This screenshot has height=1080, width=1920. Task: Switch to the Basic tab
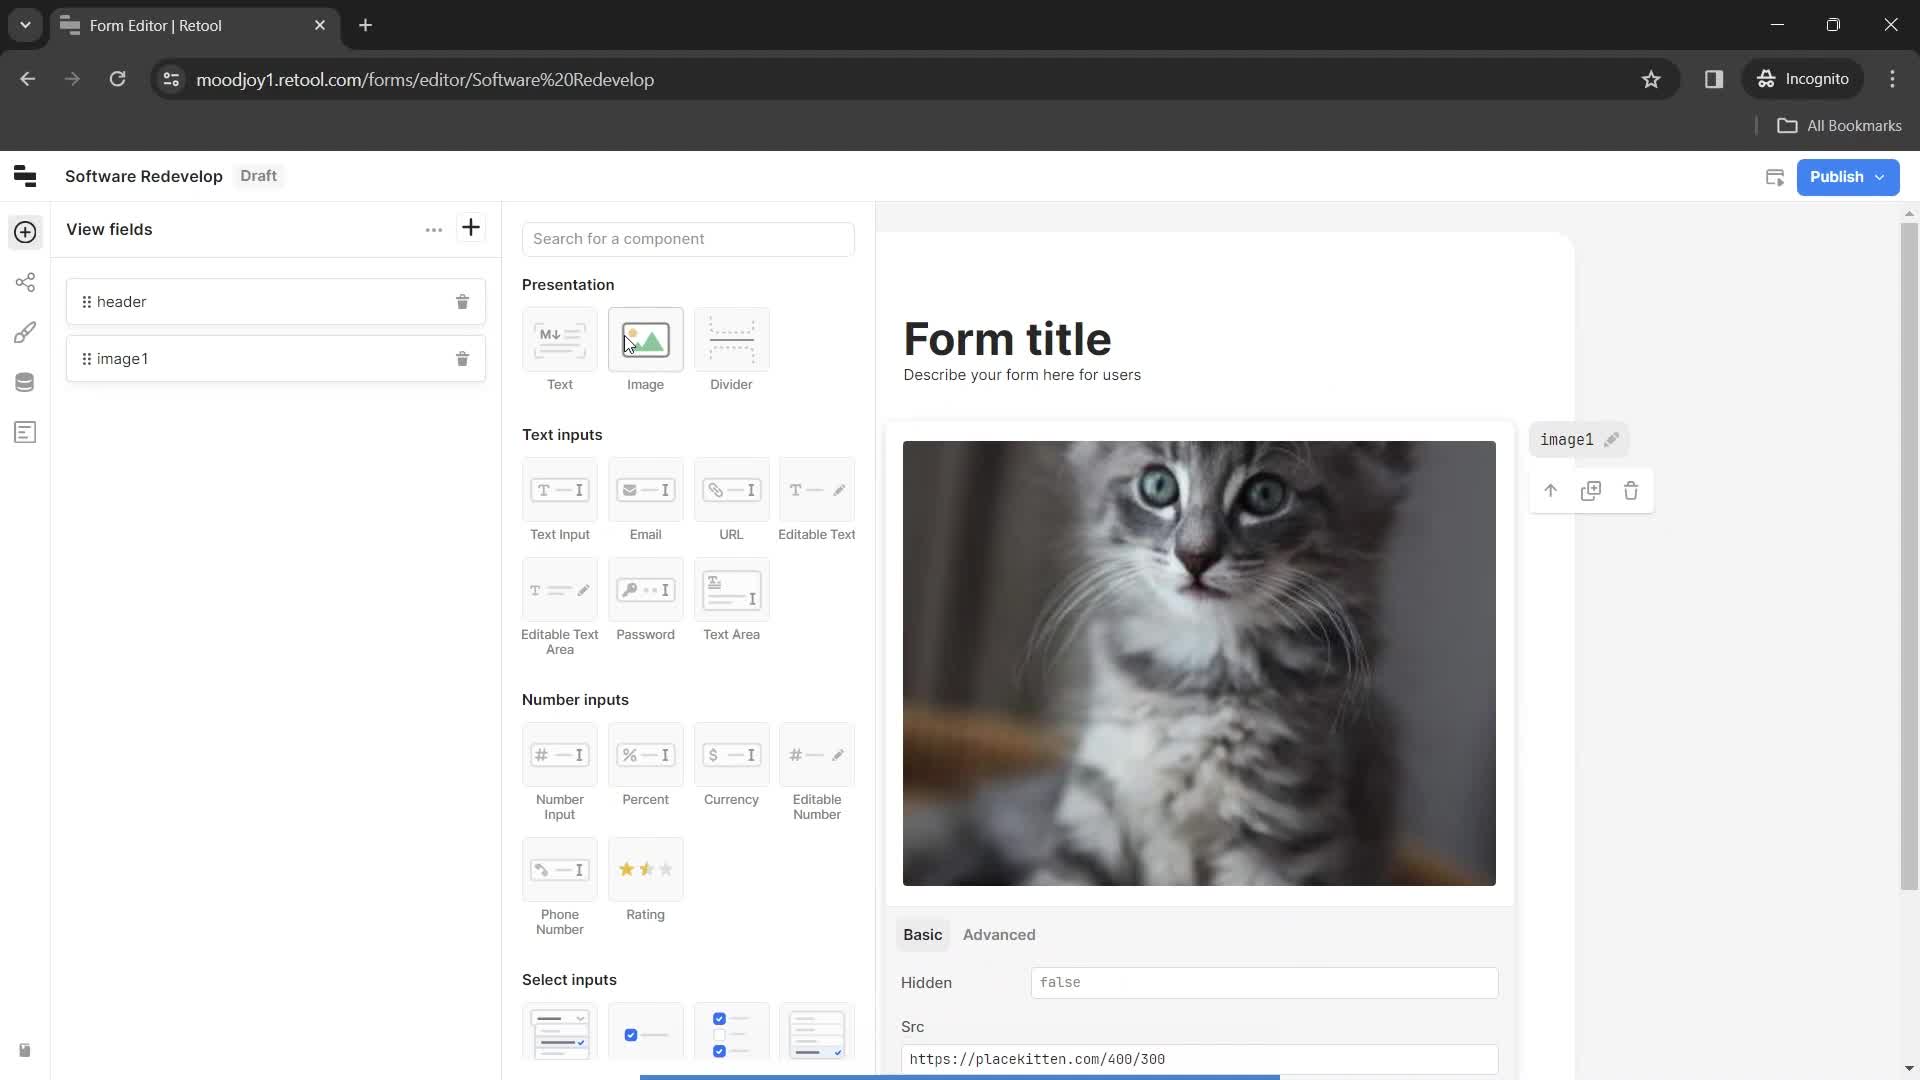click(922, 935)
